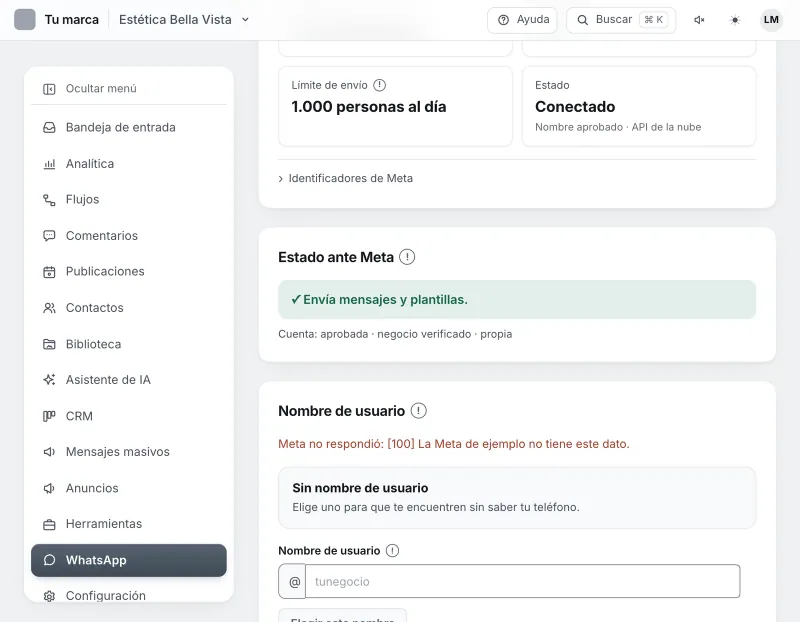Click 'Cuenta: aprobada · negocio verificado' line

point(395,334)
